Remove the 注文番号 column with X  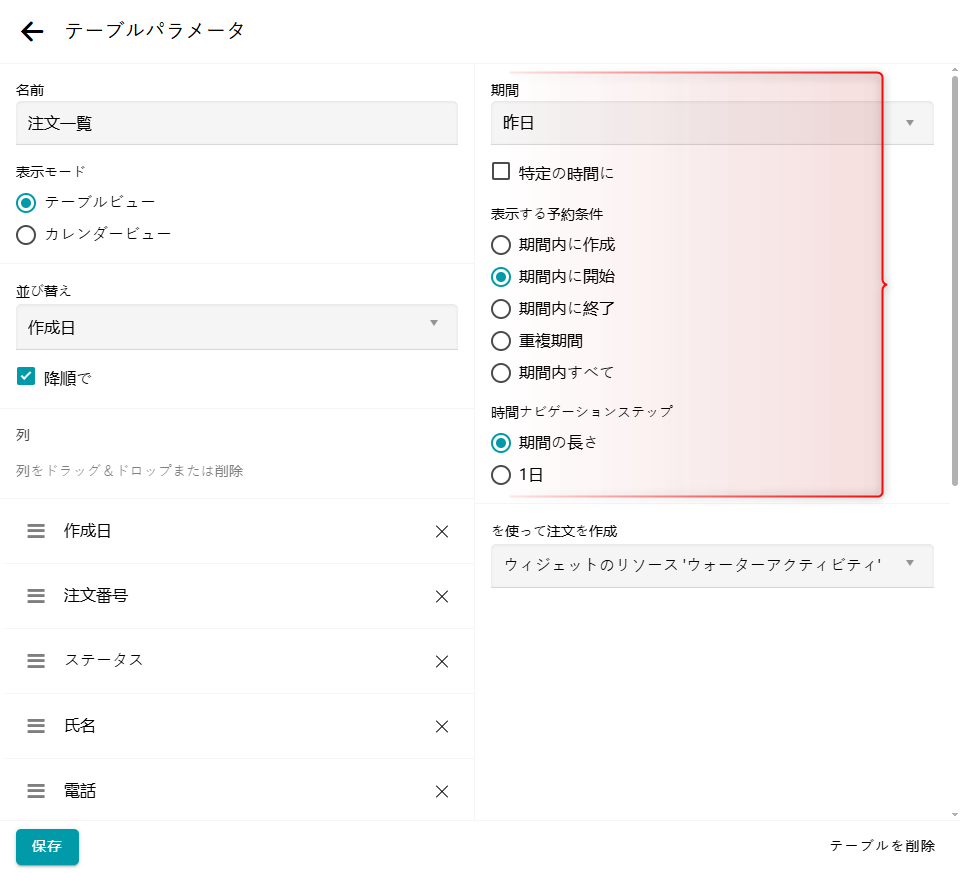point(442,597)
